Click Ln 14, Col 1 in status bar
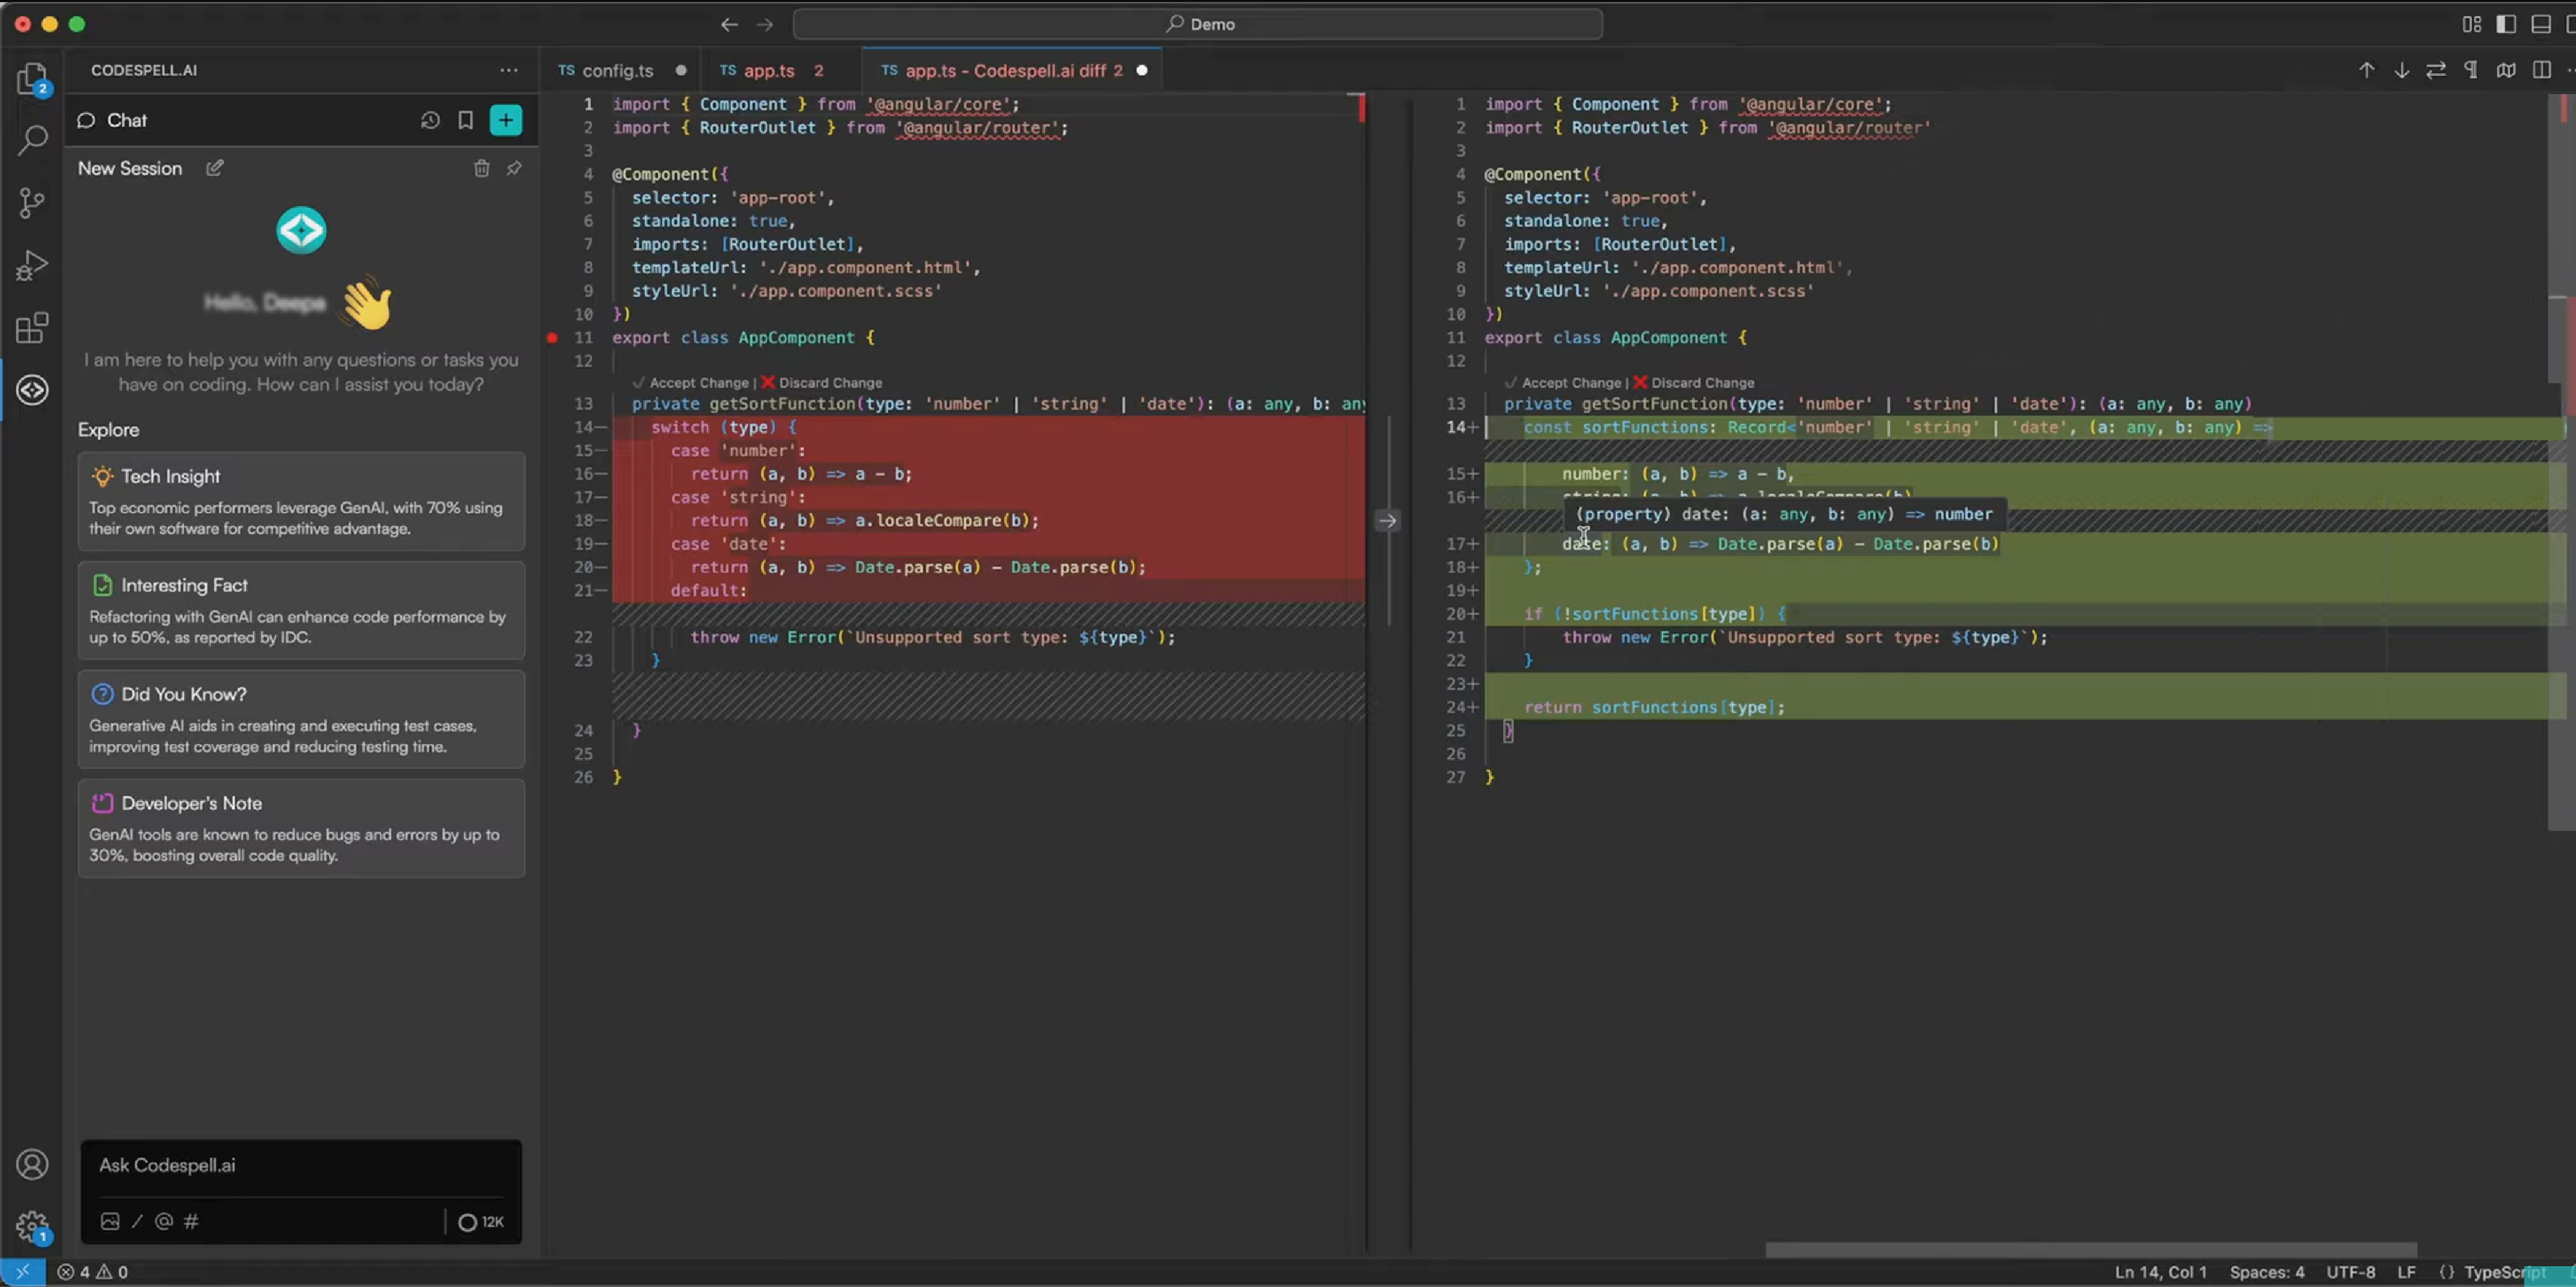This screenshot has width=2576, height=1287. point(2161,1272)
